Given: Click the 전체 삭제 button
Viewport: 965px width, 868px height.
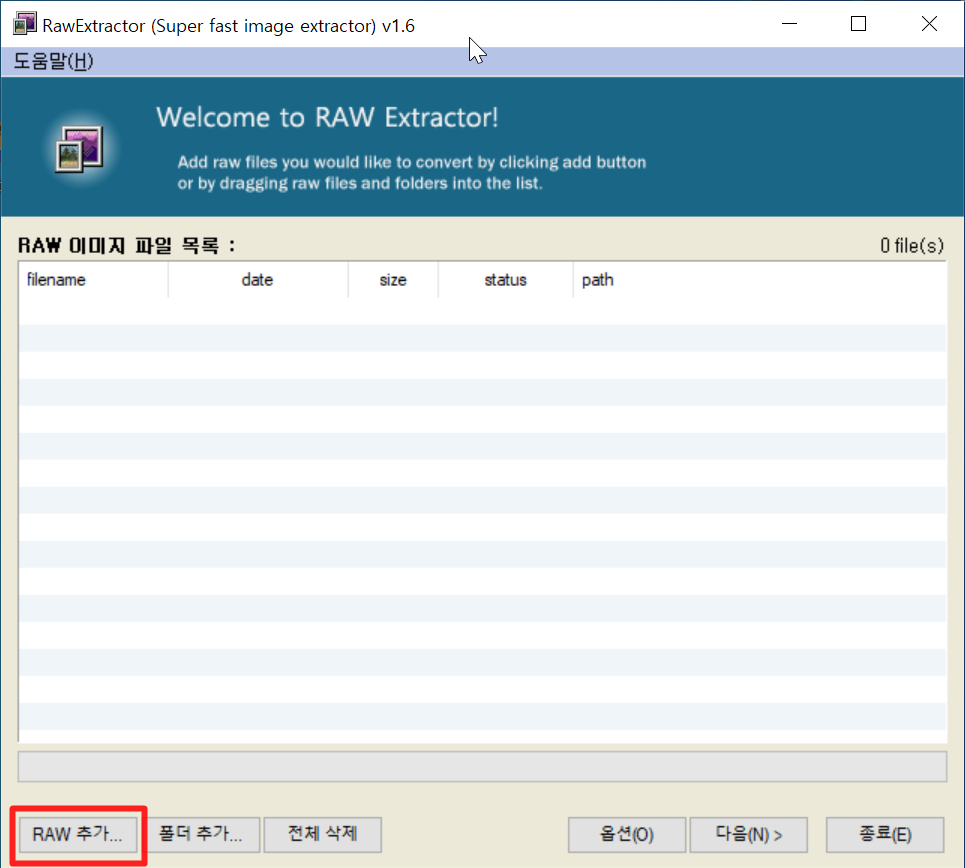Looking at the screenshot, I should 322,834.
